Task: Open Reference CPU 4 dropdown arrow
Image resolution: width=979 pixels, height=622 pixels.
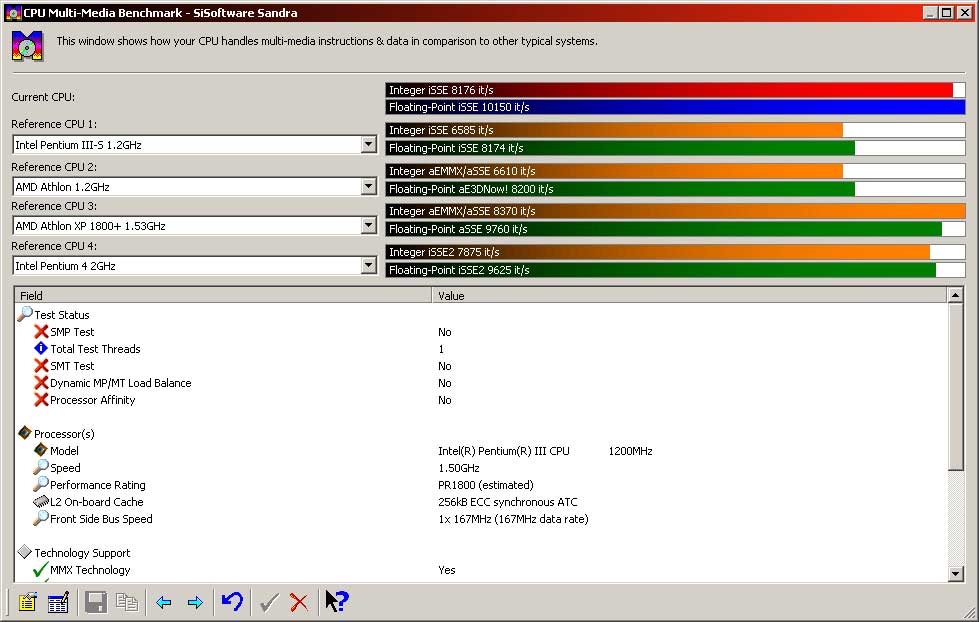Action: [368, 265]
